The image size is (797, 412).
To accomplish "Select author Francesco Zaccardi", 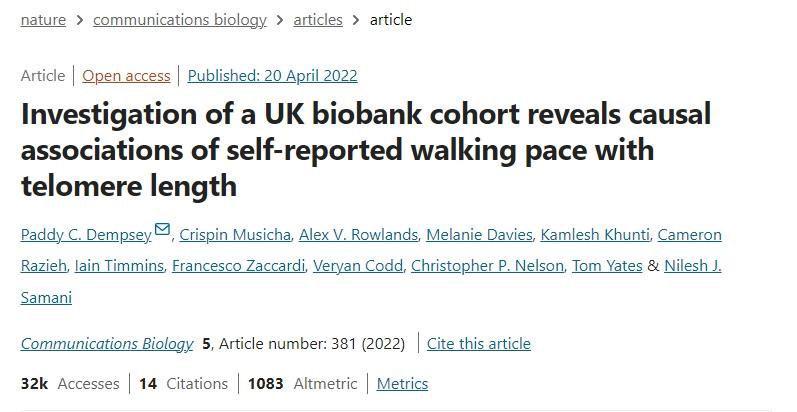I will coord(238,266).
